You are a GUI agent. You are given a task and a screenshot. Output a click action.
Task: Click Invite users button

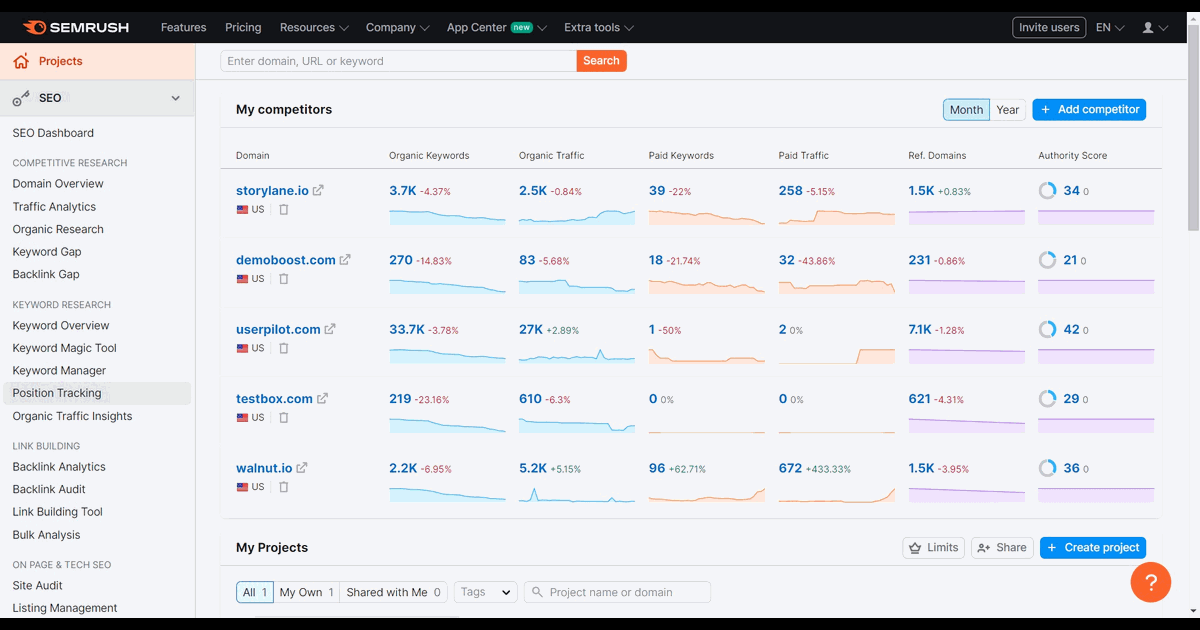(x=1049, y=28)
